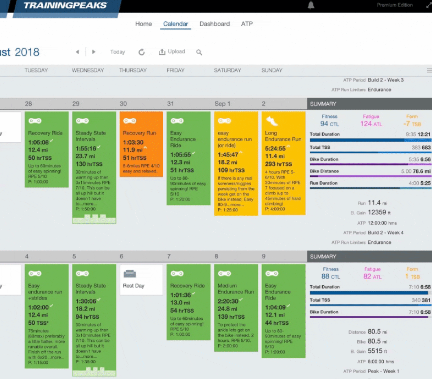Click the calendar search magnifier icon
The height and width of the screenshot is (379, 432).
[x=199, y=52]
